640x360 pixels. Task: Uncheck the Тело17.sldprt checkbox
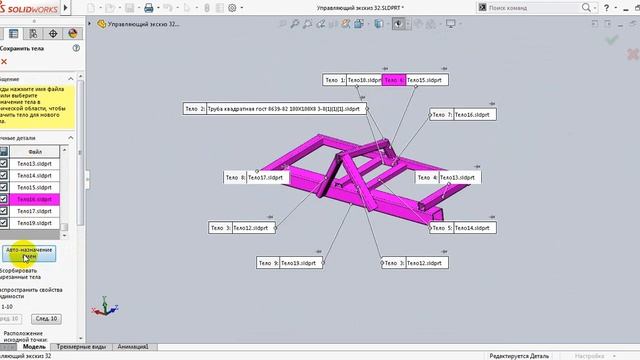click(3, 211)
